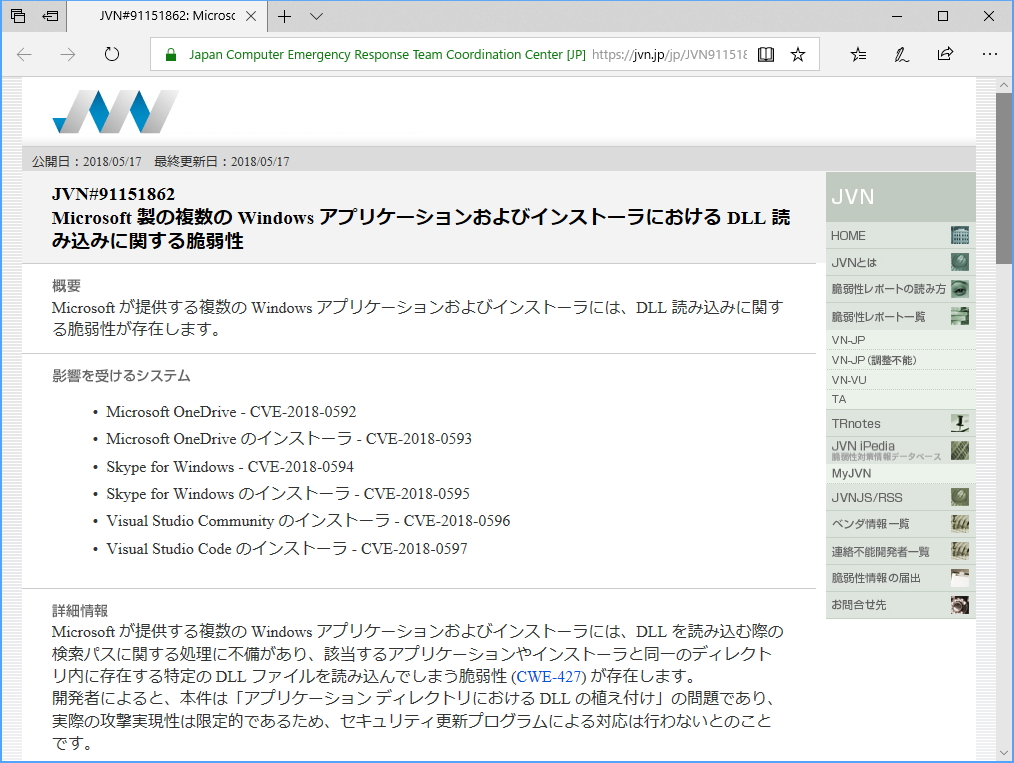Click thumbnail beside ベンダ情報一覧
The width and height of the screenshot is (1014, 763).
[x=960, y=523]
